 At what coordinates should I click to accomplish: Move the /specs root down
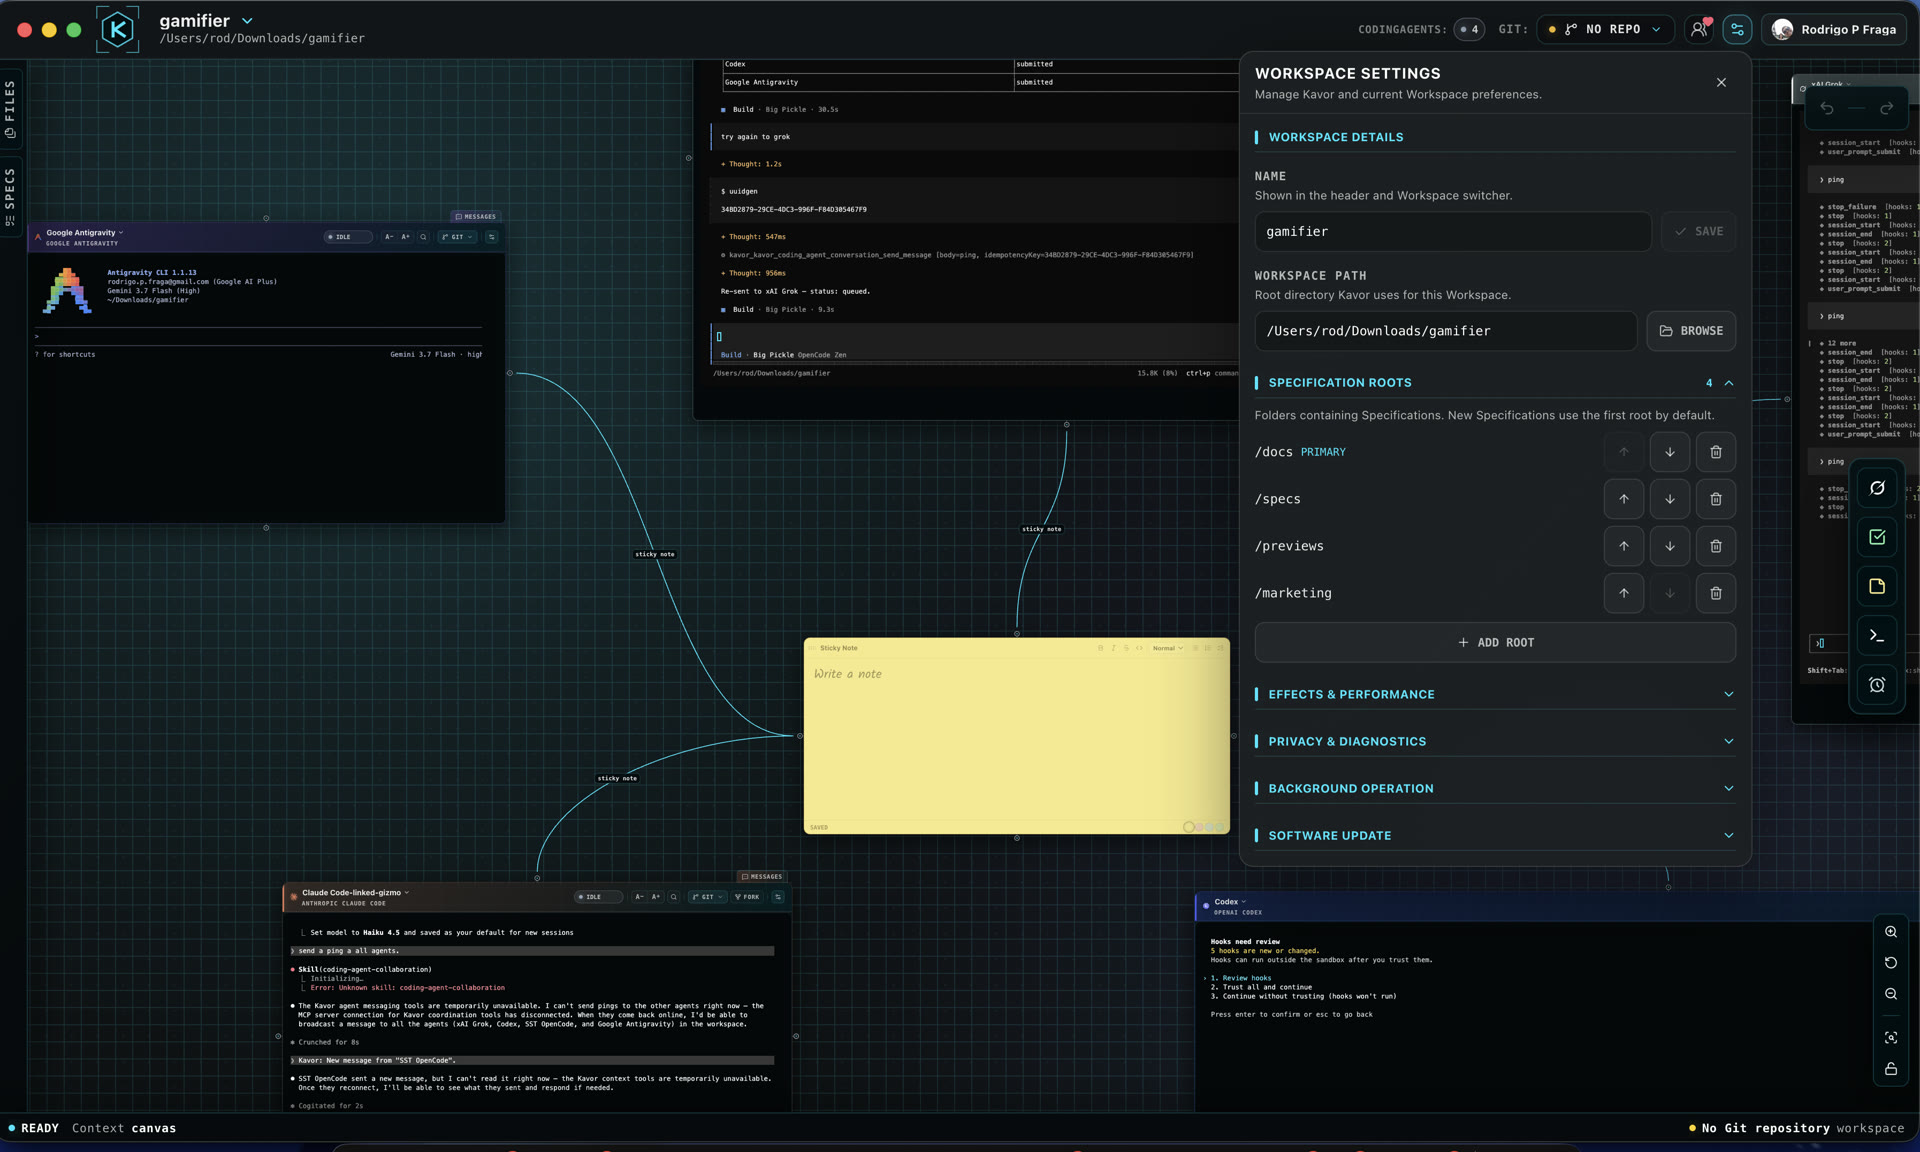(x=1669, y=499)
